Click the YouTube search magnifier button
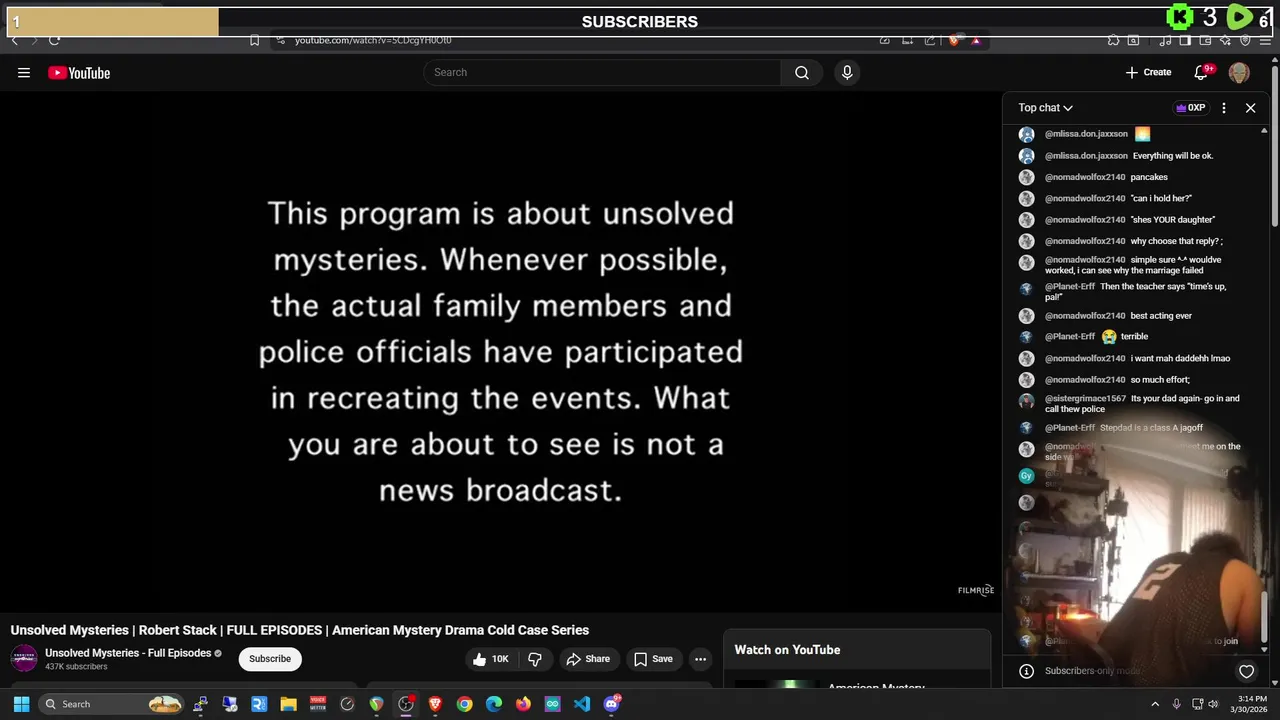Screen dimensions: 1280x720 [802, 72]
